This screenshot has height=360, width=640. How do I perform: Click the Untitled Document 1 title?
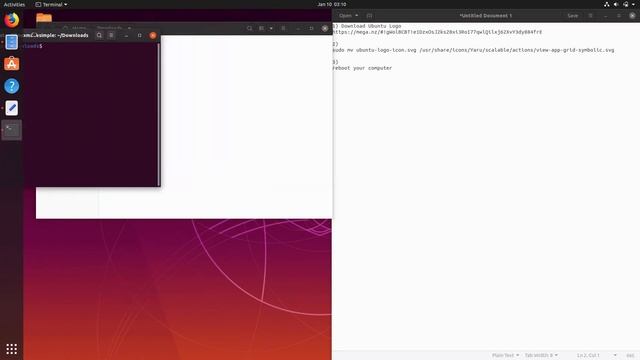click(485, 16)
